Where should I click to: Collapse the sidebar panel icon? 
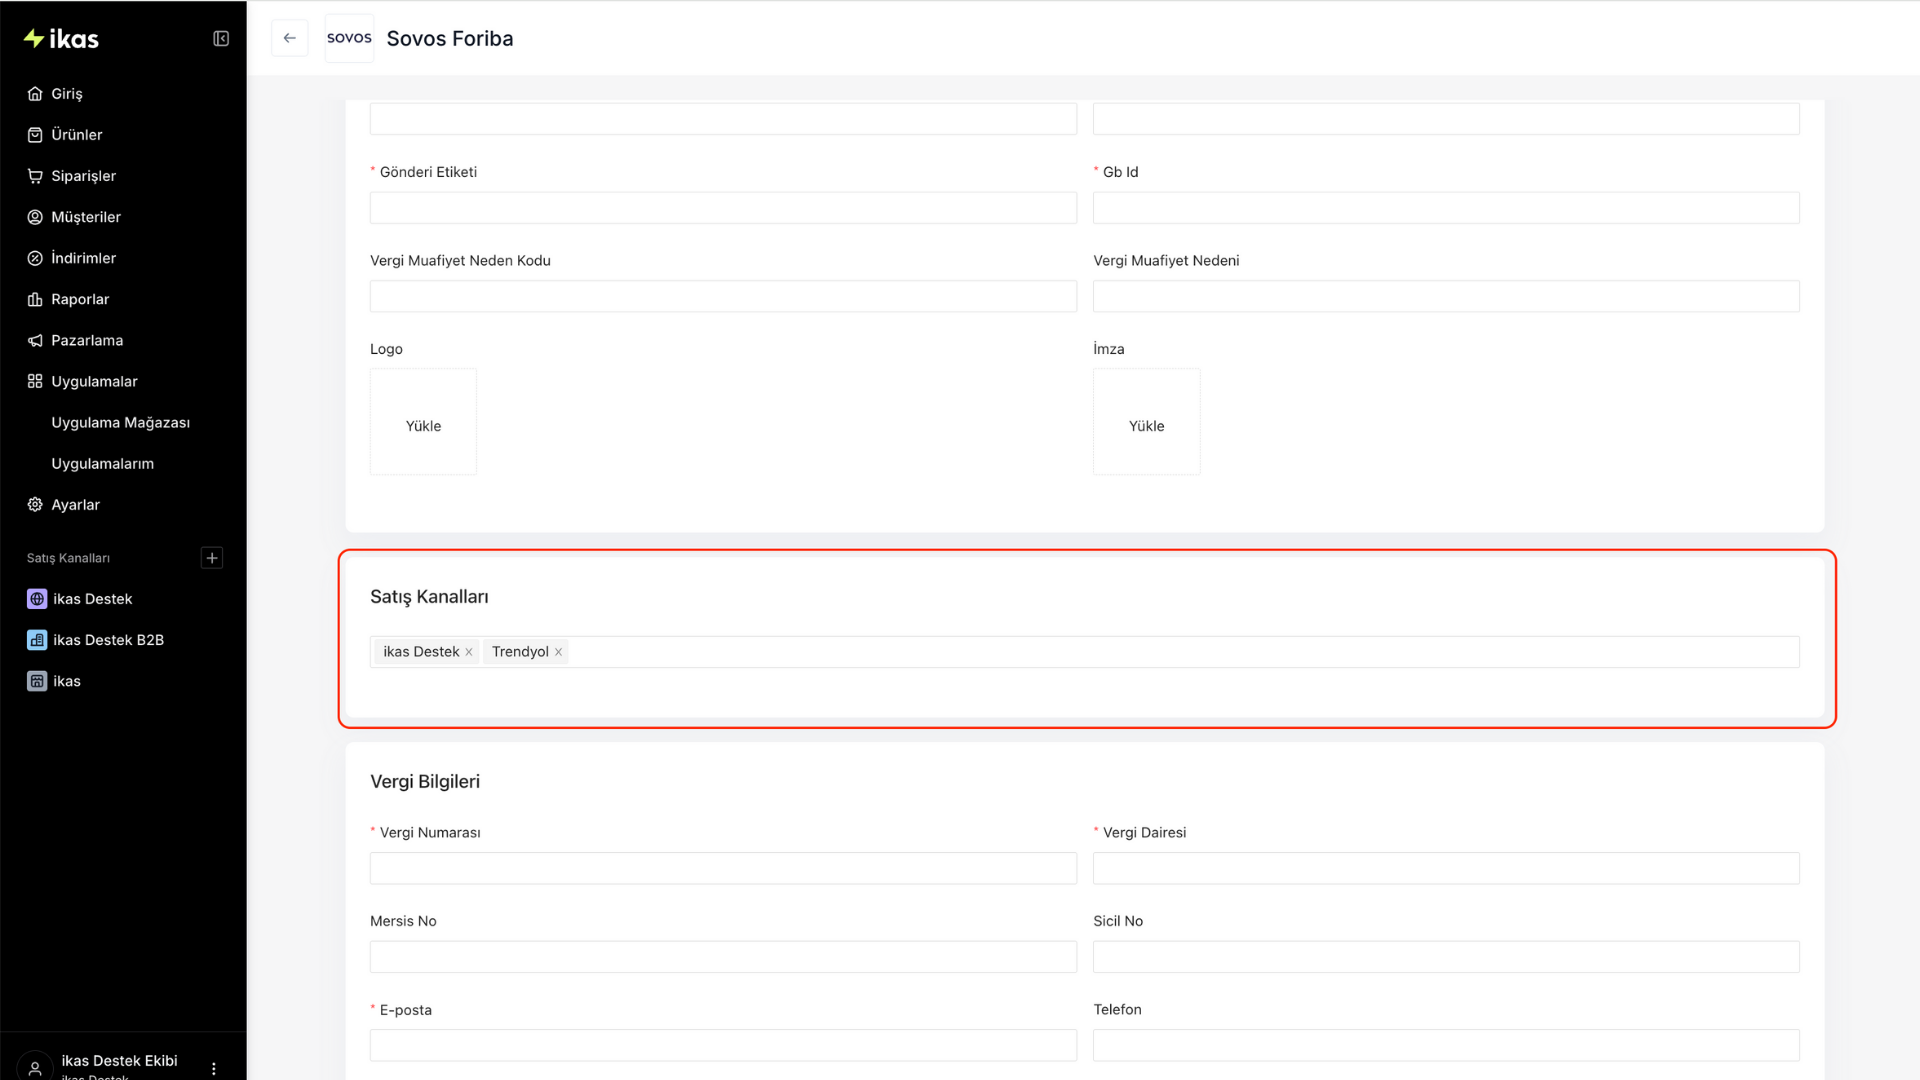pyautogui.click(x=221, y=39)
